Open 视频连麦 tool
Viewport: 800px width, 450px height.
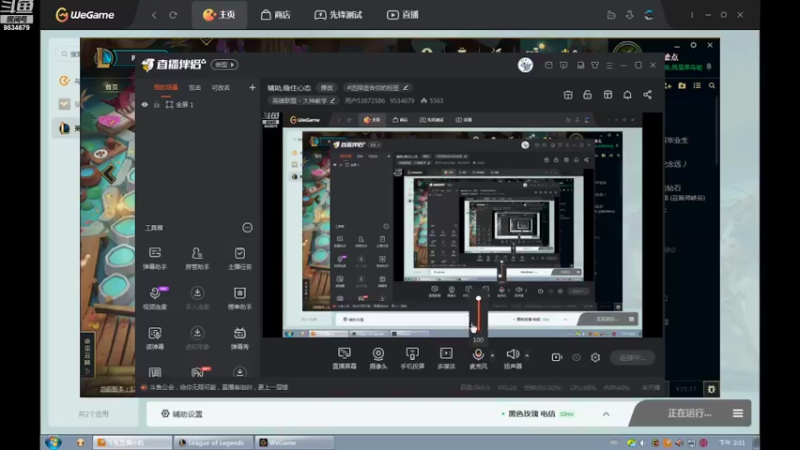(155, 298)
